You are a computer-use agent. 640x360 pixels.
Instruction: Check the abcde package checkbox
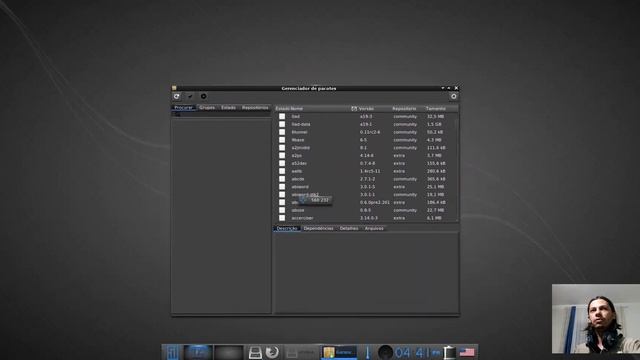[x=282, y=179]
